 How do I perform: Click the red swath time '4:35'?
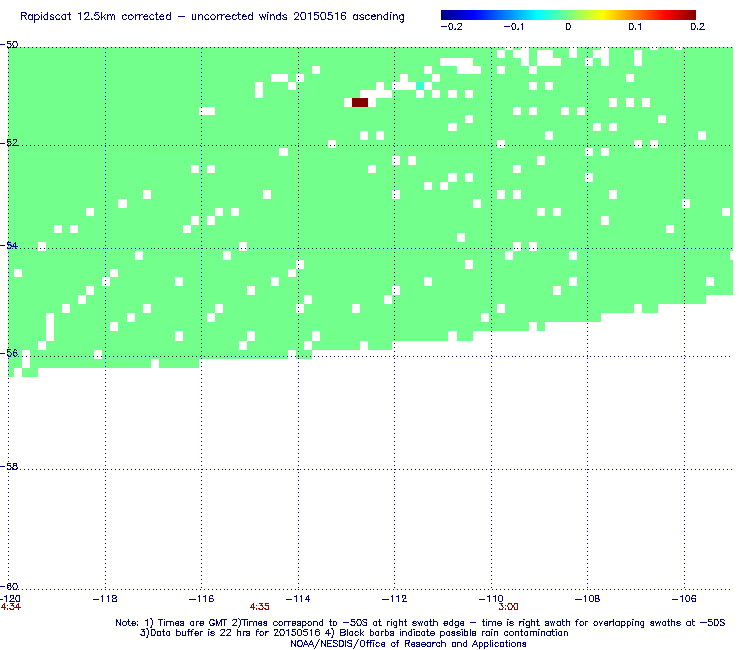click(260, 607)
